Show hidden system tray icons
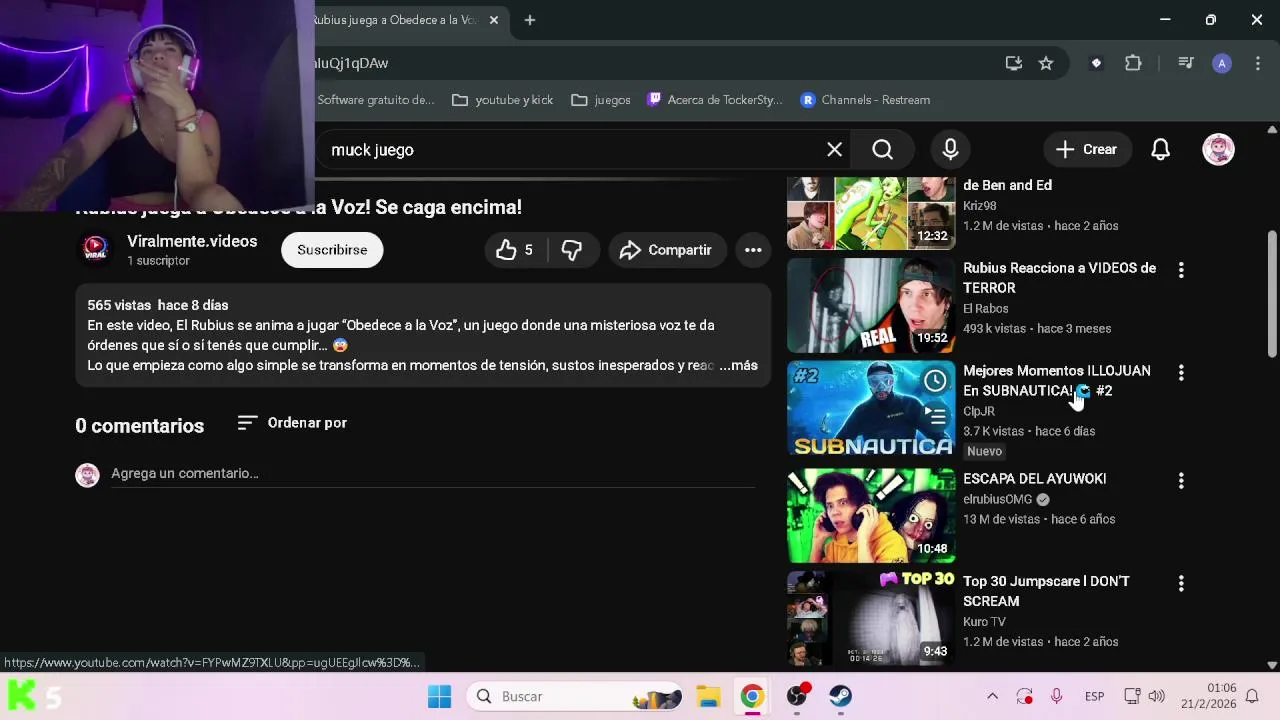The width and height of the screenshot is (1280, 720). click(992, 696)
